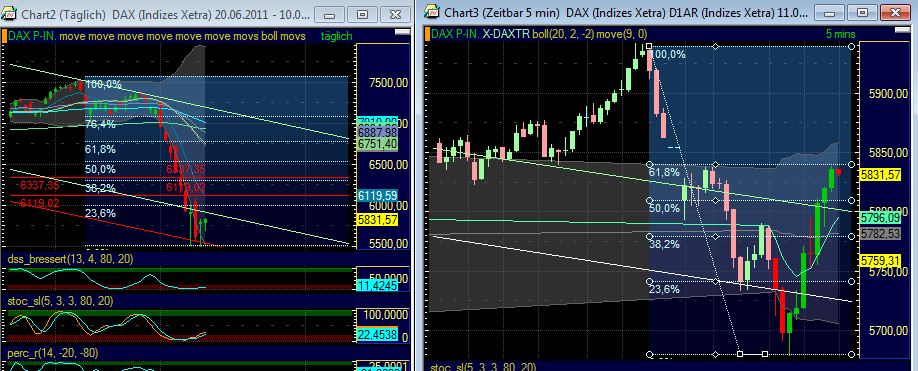The width and height of the screenshot is (918, 371).
Task: Click the 61,8% Fibonacci label in Chart3
Action: point(664,173)
